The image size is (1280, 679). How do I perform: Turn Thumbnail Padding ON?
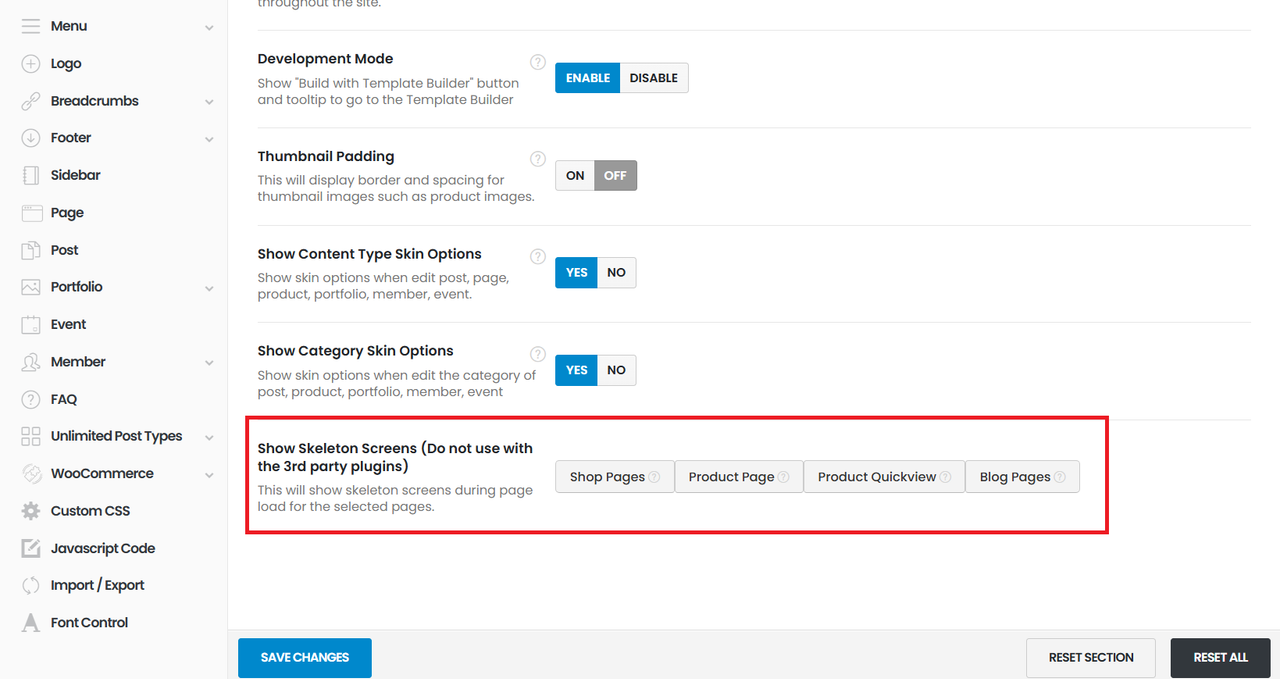coord(575,176)
